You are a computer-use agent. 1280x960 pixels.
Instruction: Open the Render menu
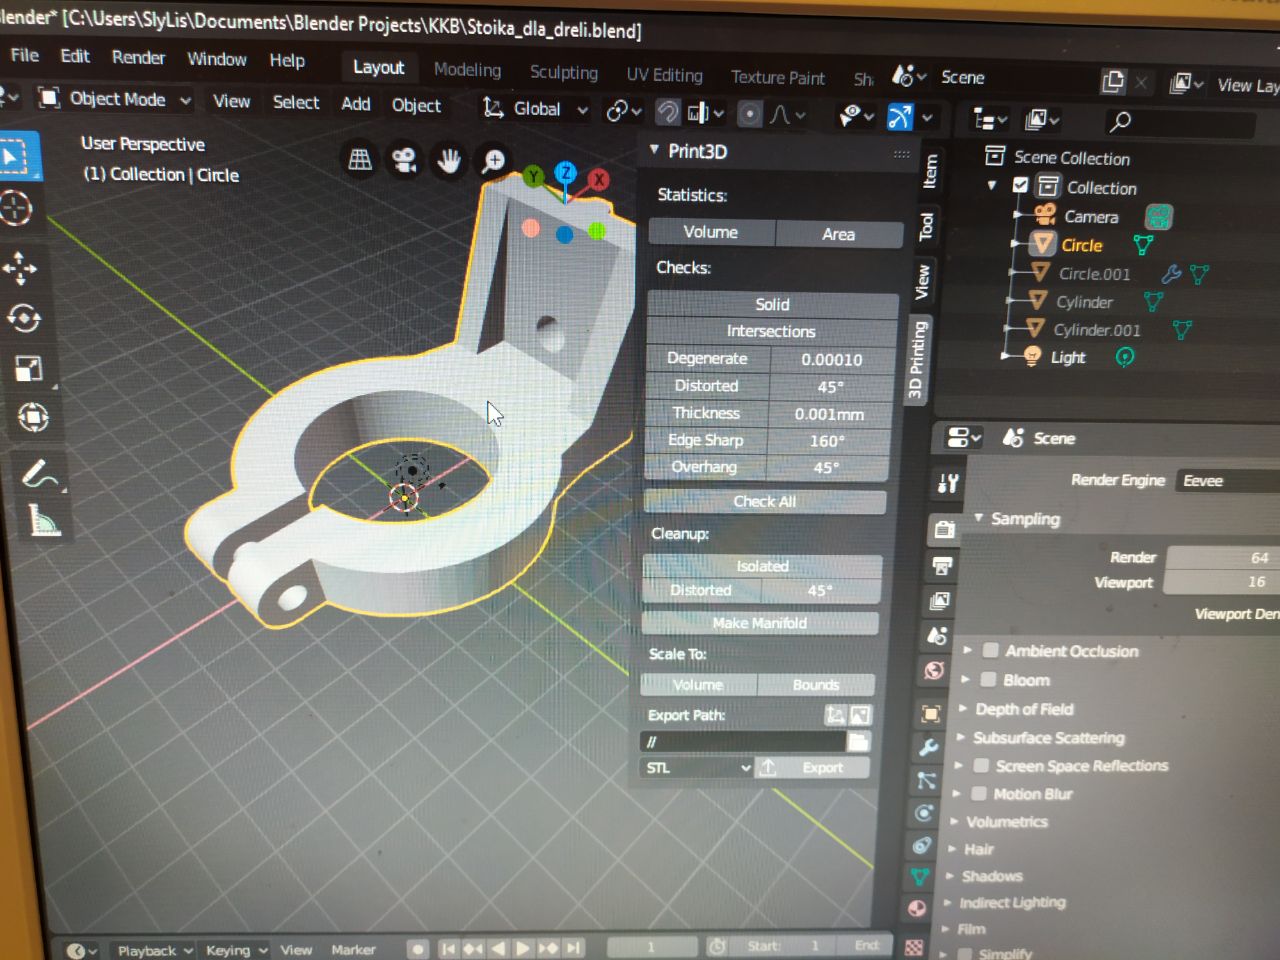tap(138, 57)
